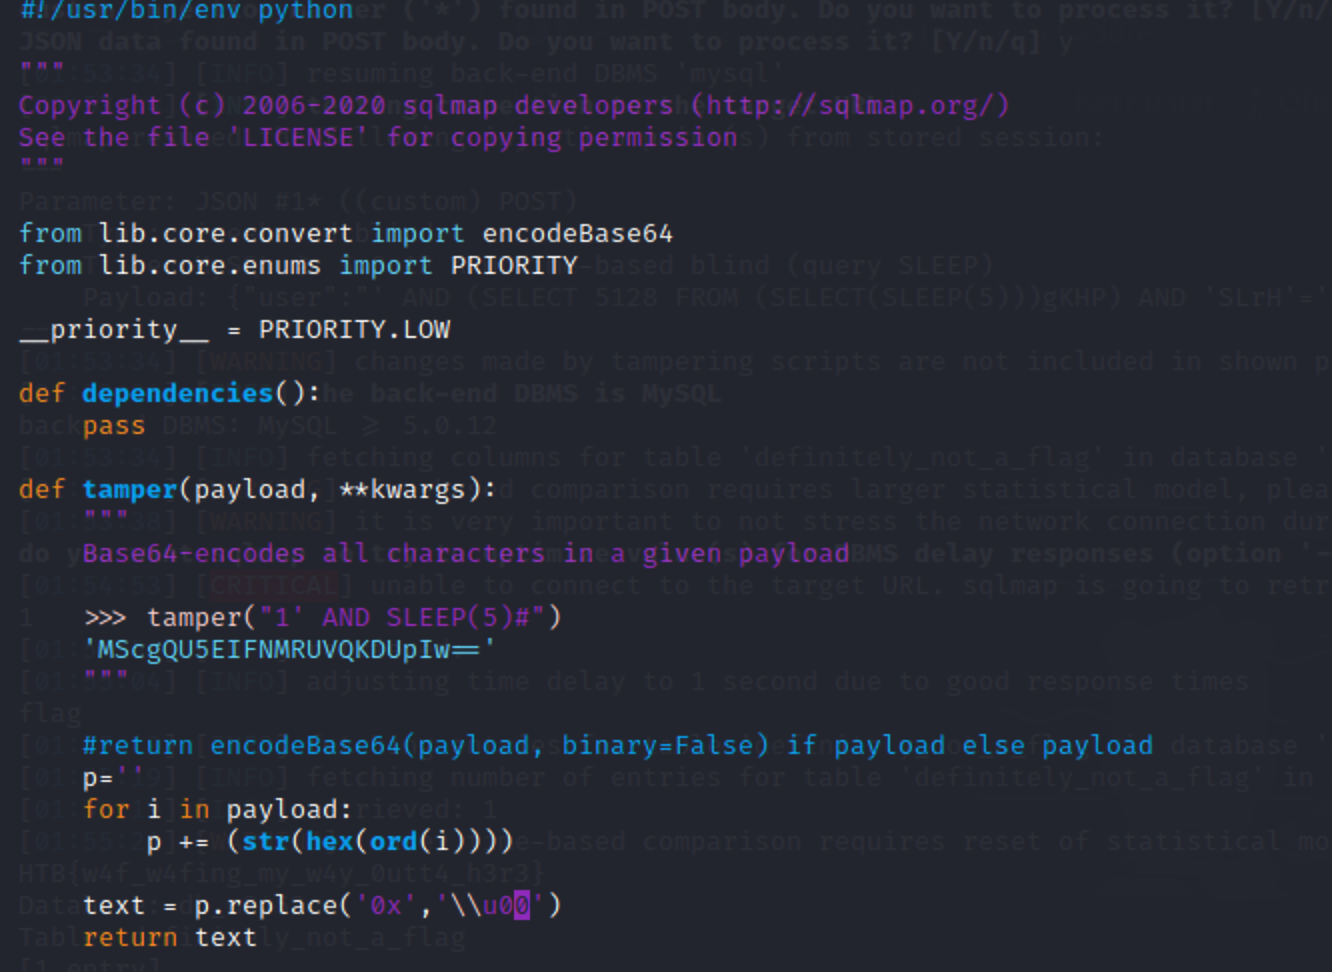Click the for i in payload loop
The width and height of the screenshot is (1332, 972).
pyautogui.click(x=215, y=809)
